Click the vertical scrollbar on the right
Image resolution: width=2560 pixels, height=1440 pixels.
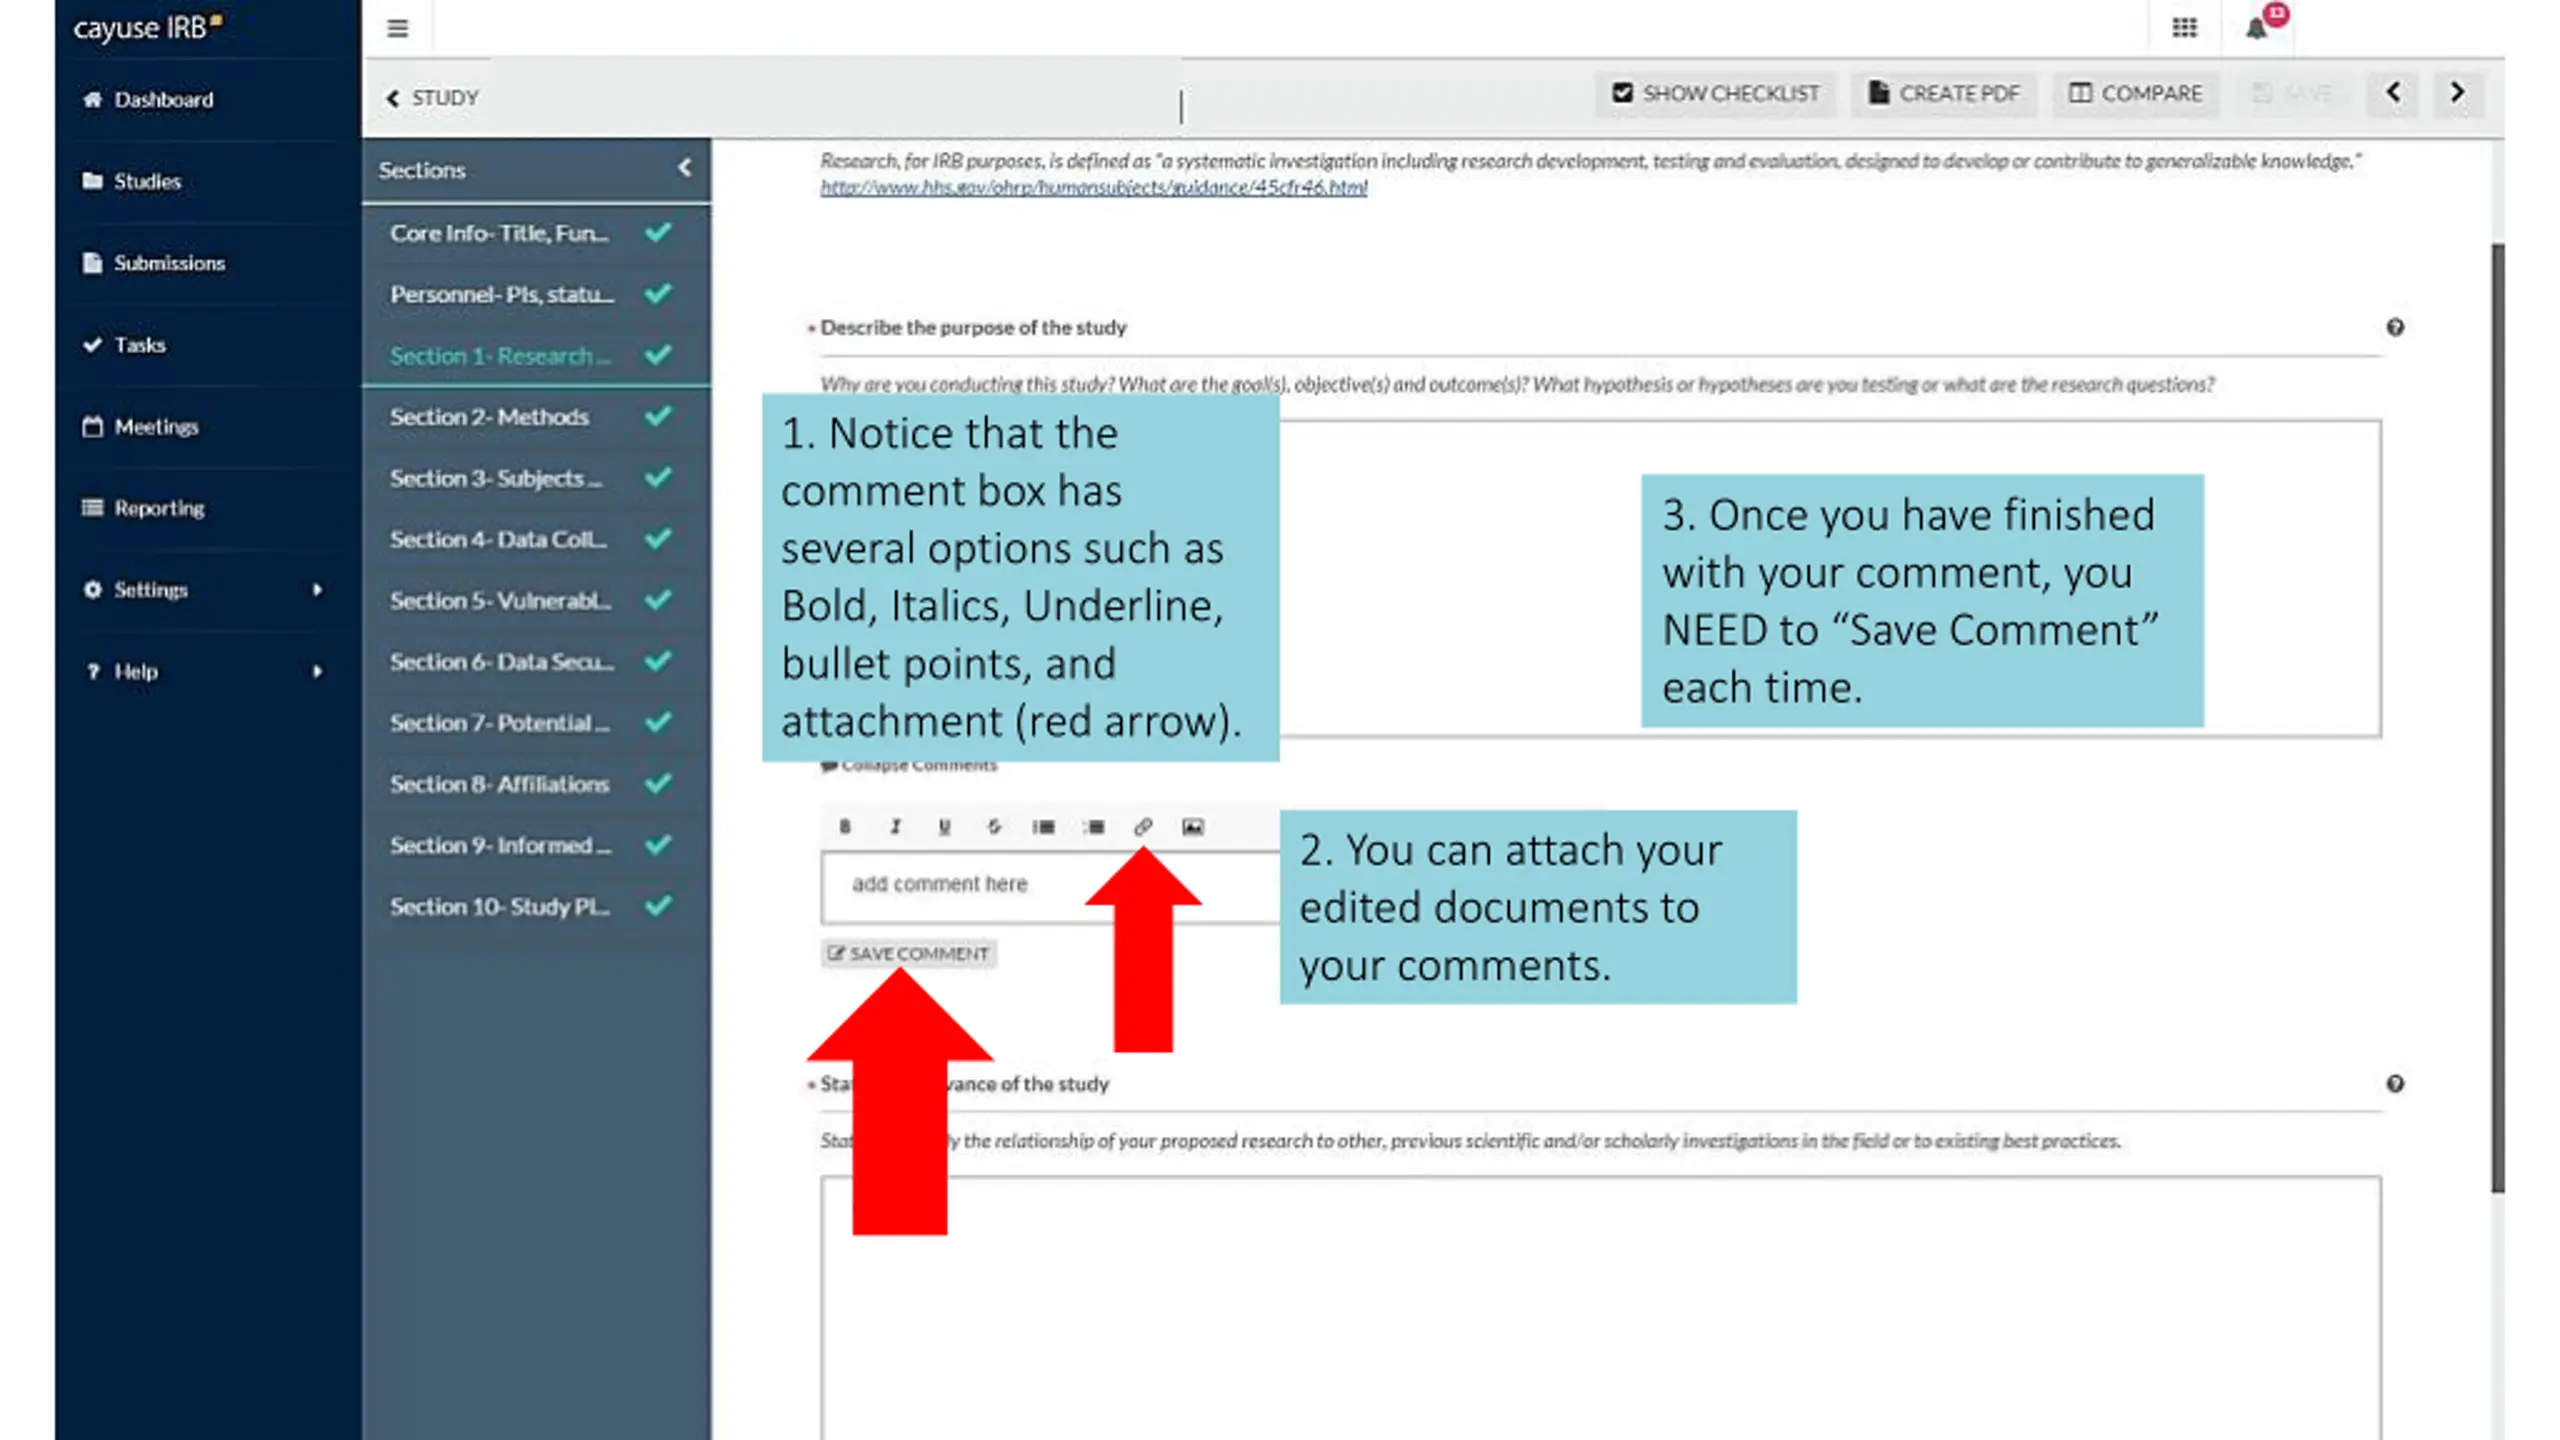pyautogui.click(x=2497, y=717)
